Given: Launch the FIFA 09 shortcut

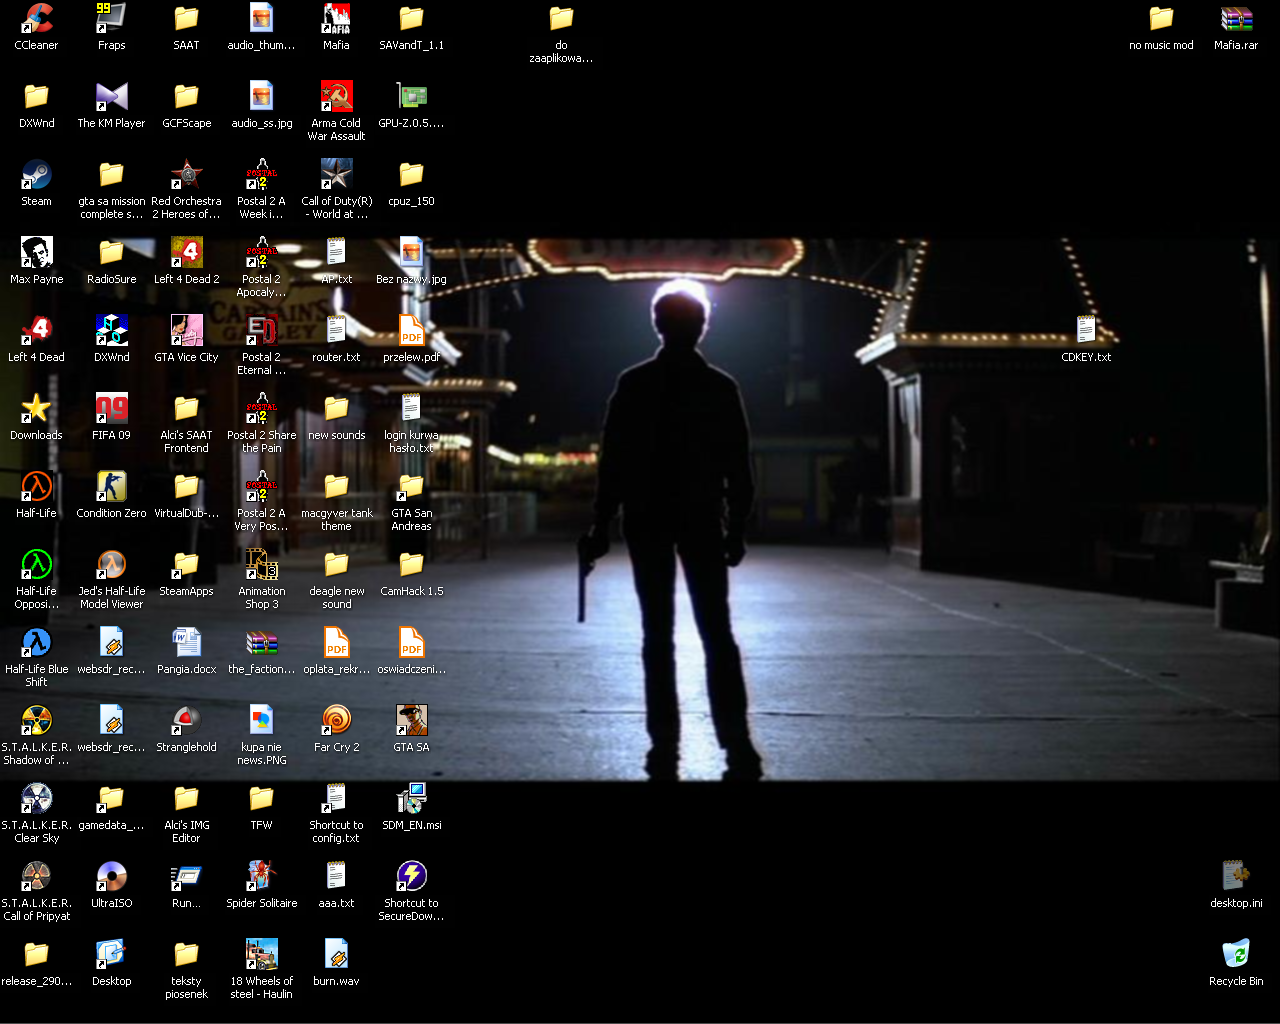Looking at the screenshot, I should point(111,408).
